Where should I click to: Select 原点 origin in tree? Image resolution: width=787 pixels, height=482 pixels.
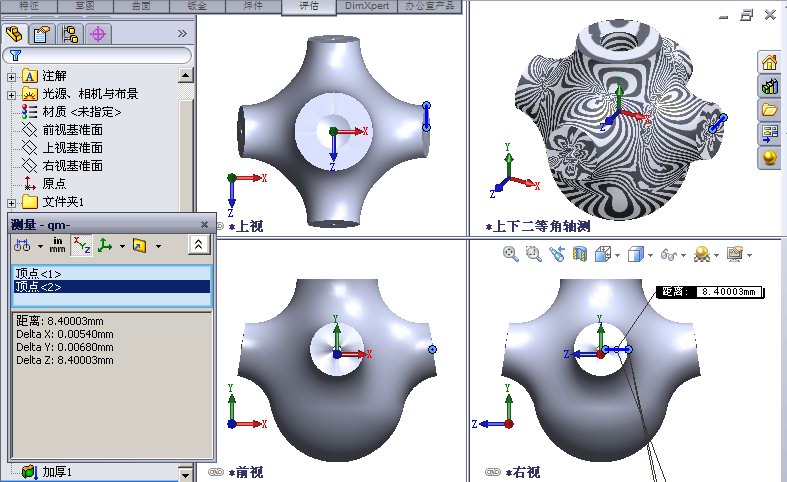coord(54,184)
